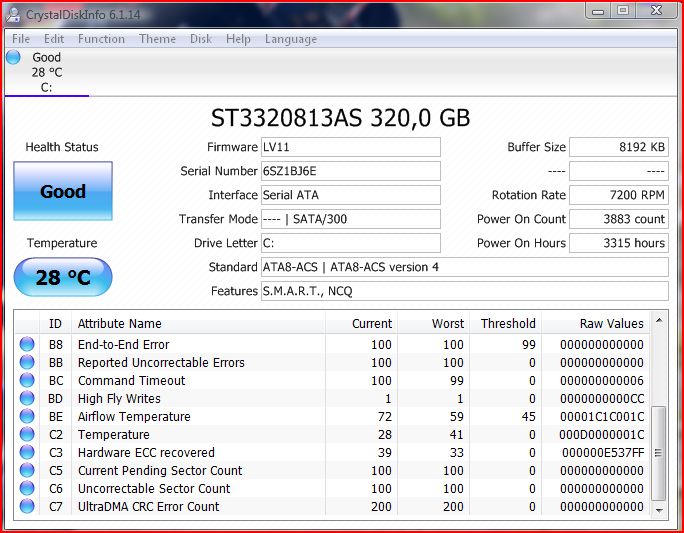Minimize the CrystalDiskInfo window
The height and width of the screenshot is (533, 684).
[x=598, y=10]
